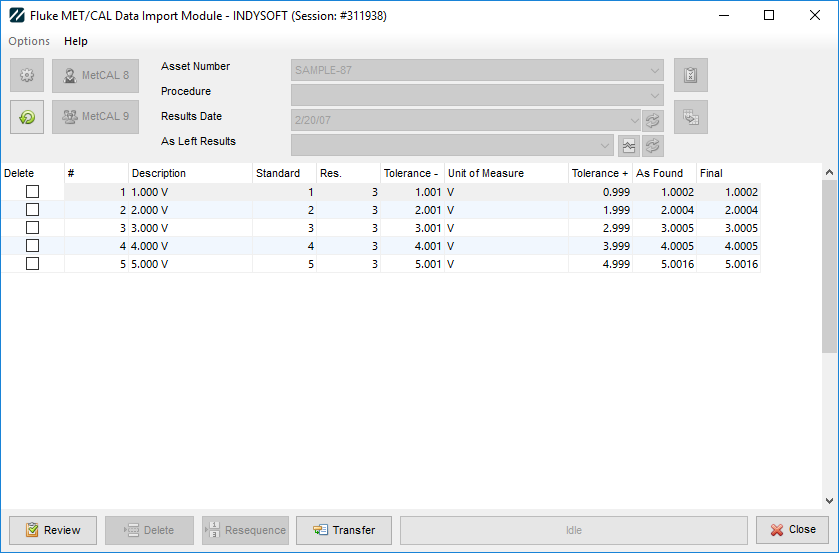Click the MetCAL 8 button
This screenshot has height=553, width=839.
pos(95,75)
